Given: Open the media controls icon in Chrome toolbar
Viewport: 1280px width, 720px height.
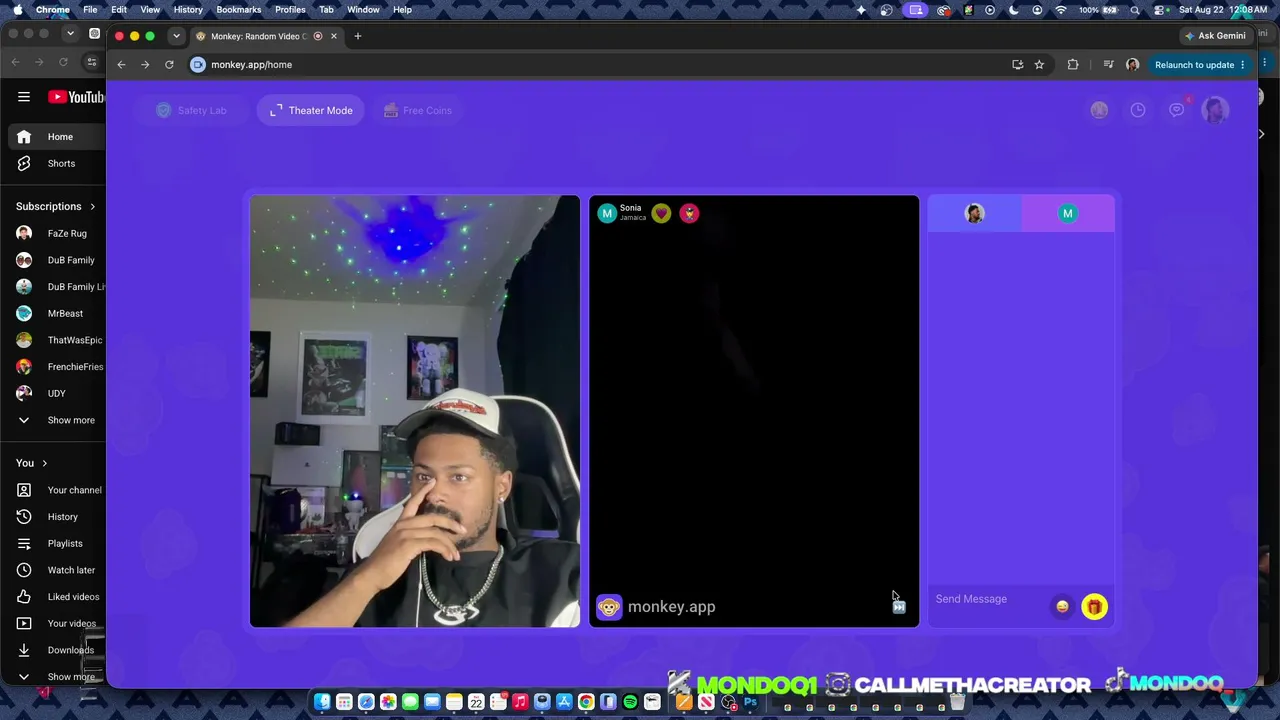Looking at the screenshot, I should pyautogui.click(x=1108, y=65).
